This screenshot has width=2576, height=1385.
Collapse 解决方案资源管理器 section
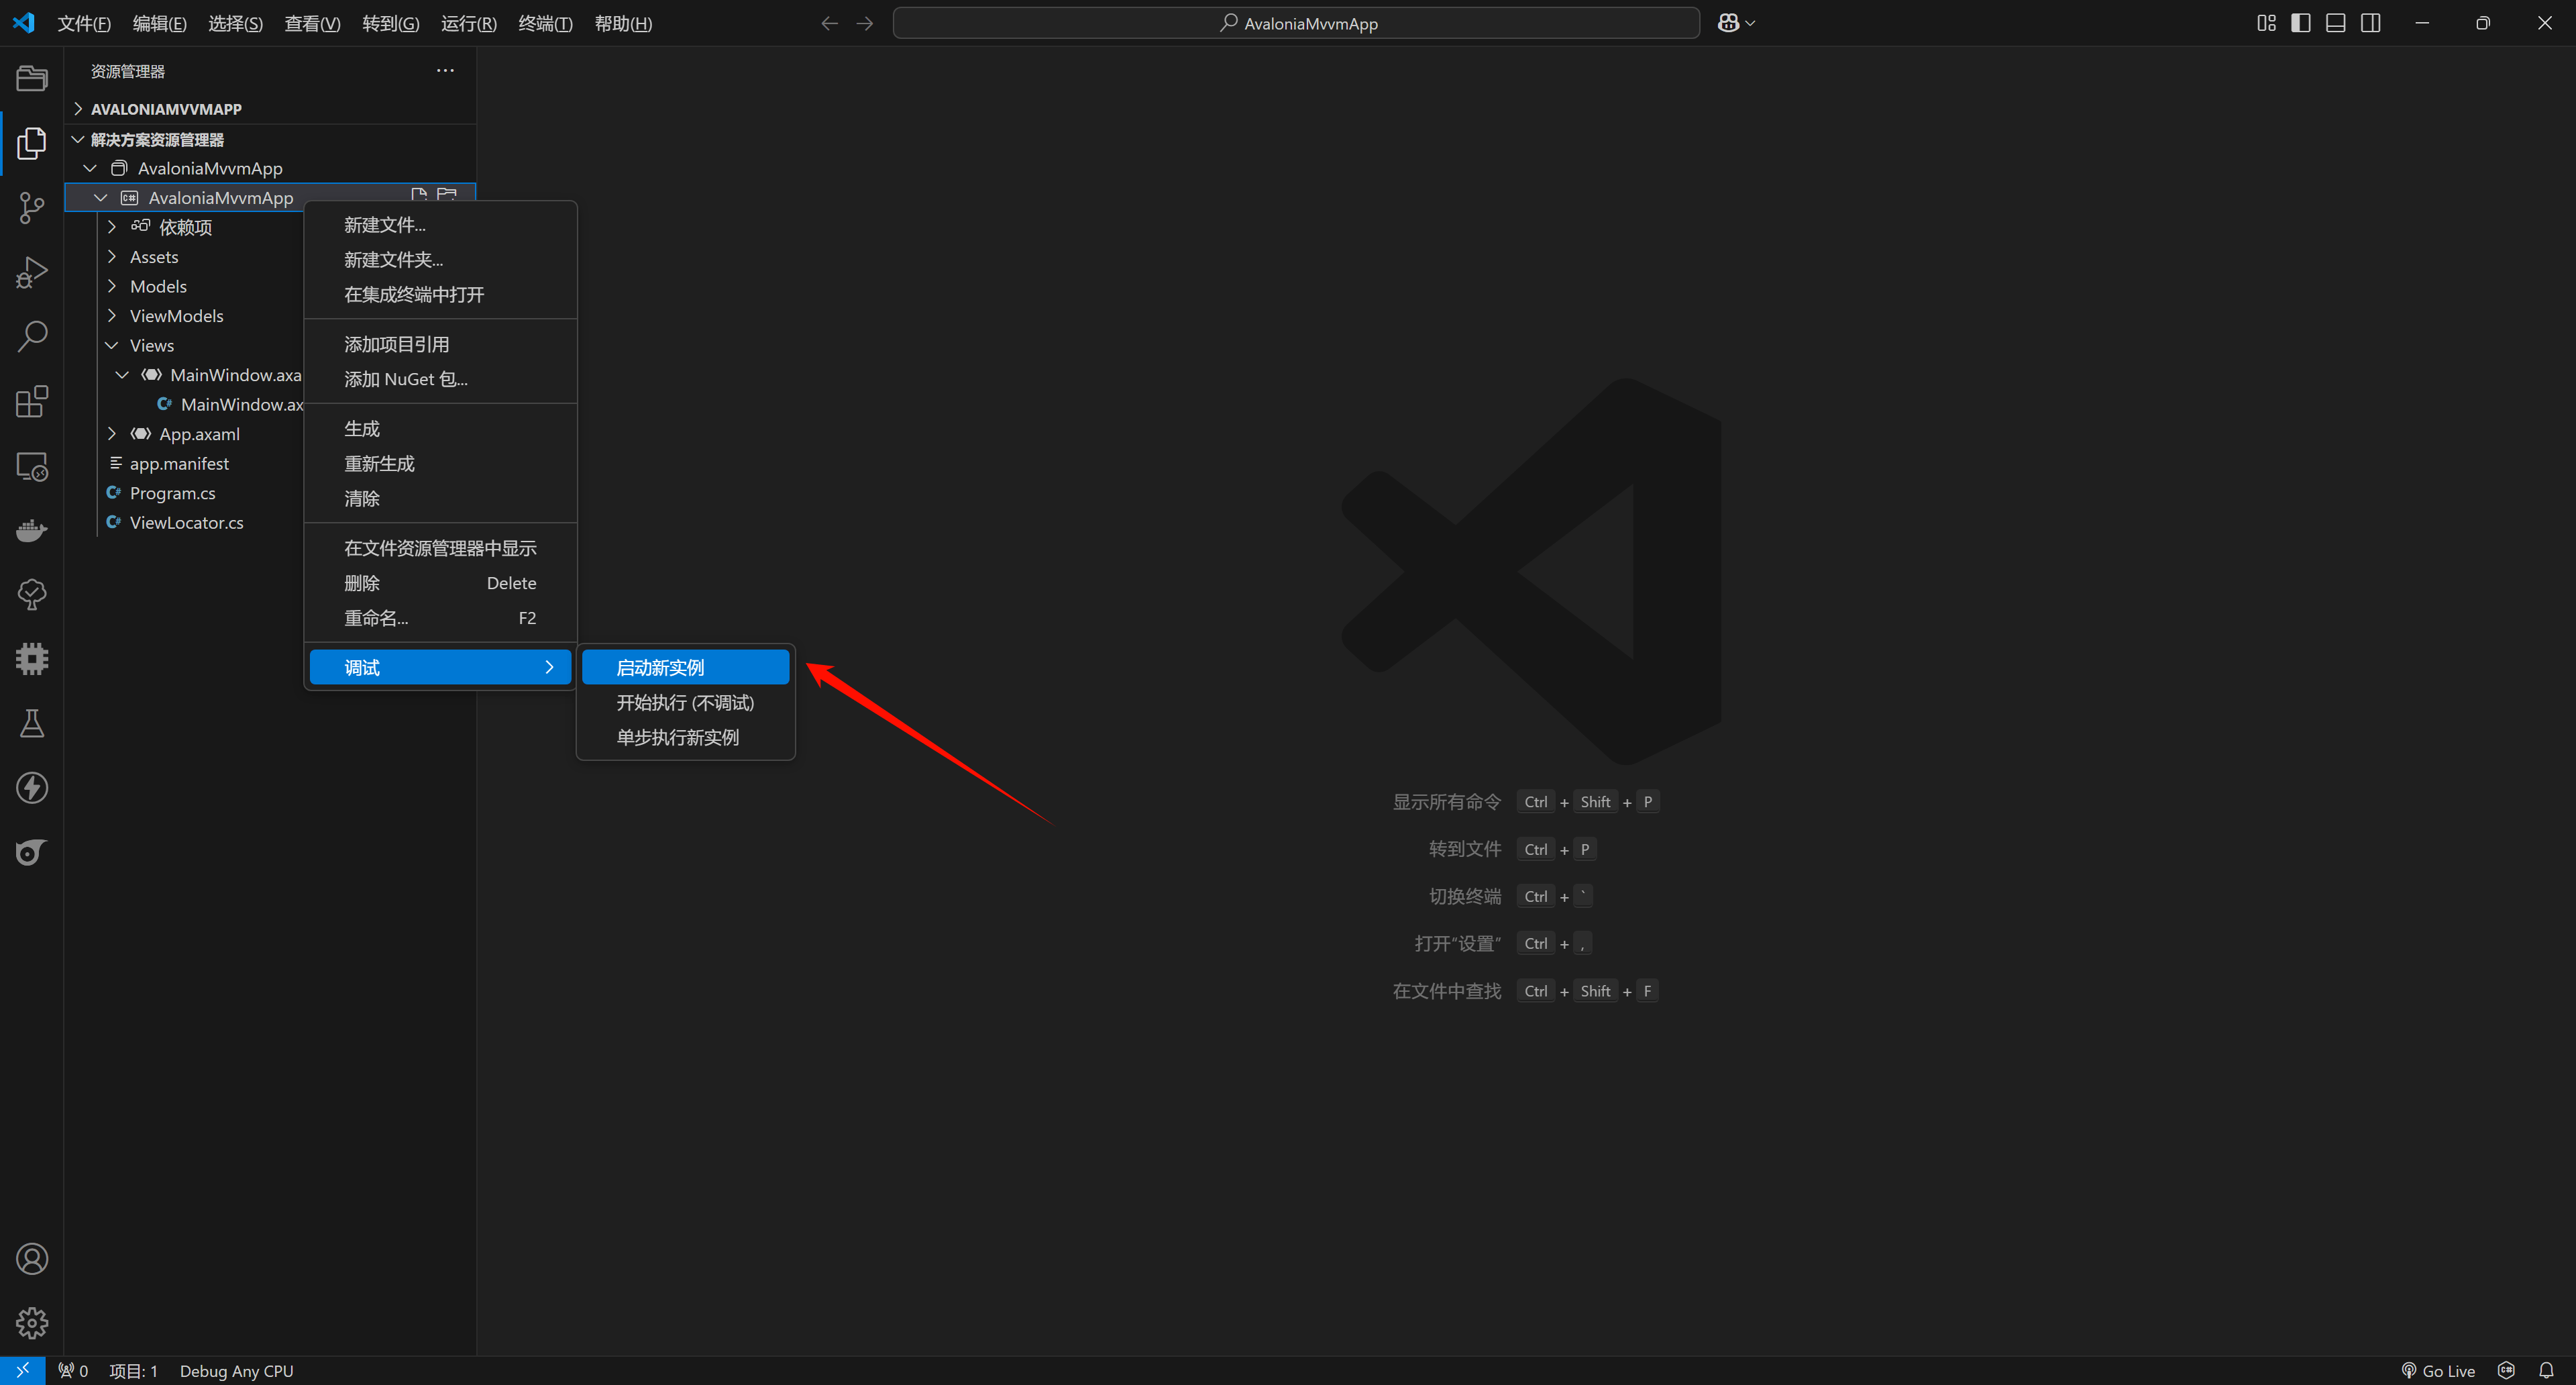tap(78, 139)
